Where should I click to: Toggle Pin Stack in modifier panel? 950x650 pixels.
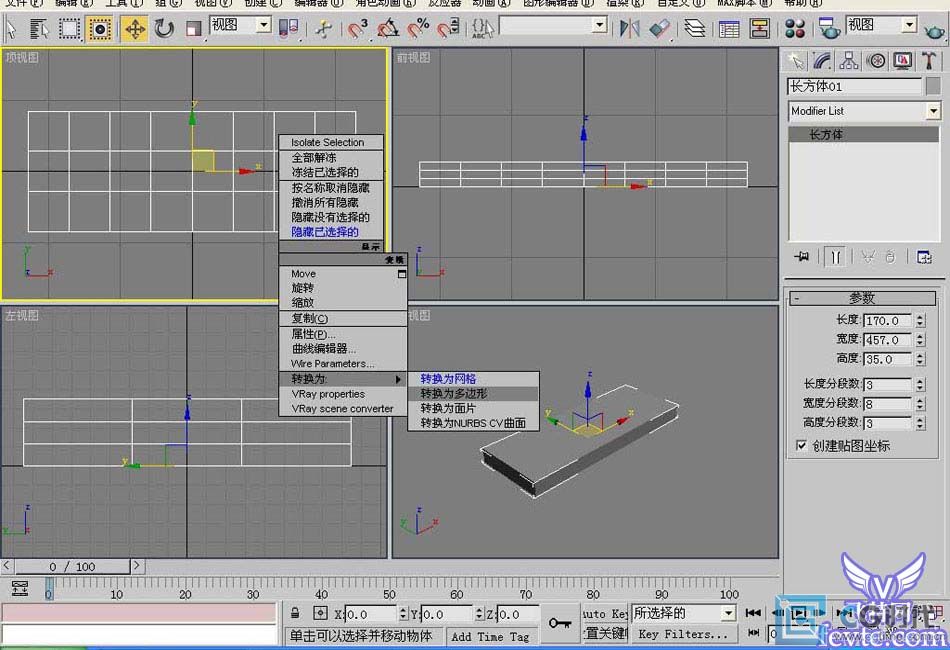click(x=802, y=257)
